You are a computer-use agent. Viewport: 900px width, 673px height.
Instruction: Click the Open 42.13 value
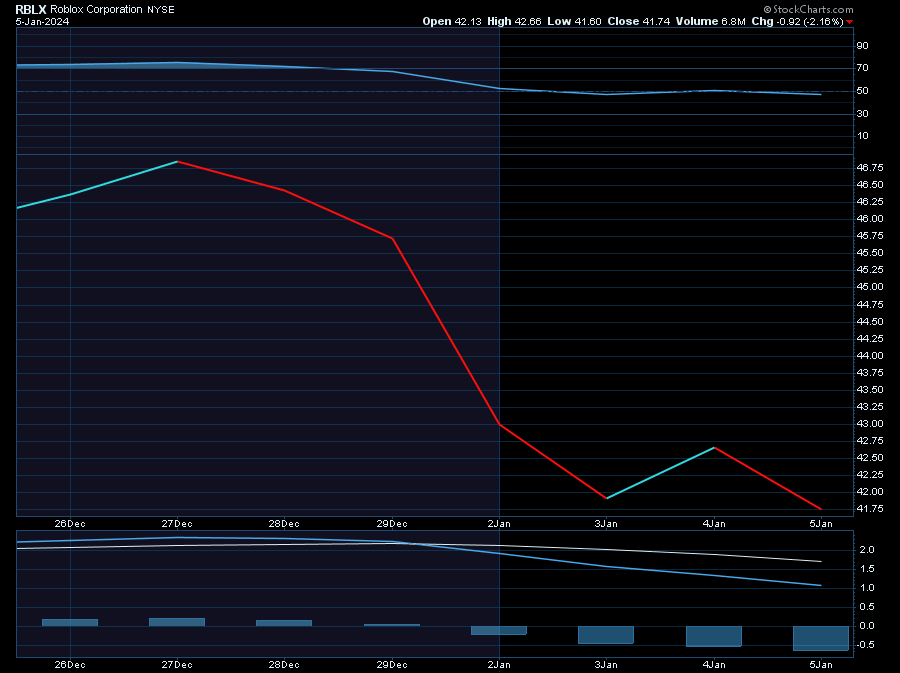coord(452,22)
